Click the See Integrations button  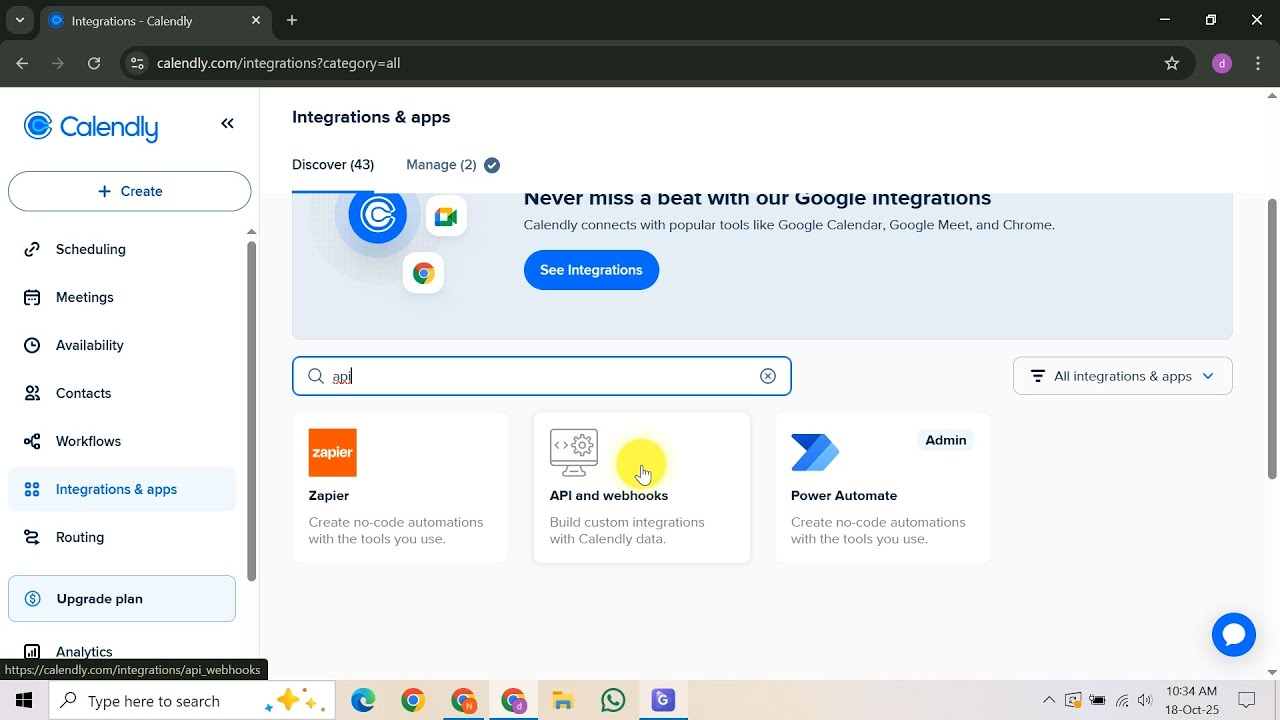[x=591, y=270]
